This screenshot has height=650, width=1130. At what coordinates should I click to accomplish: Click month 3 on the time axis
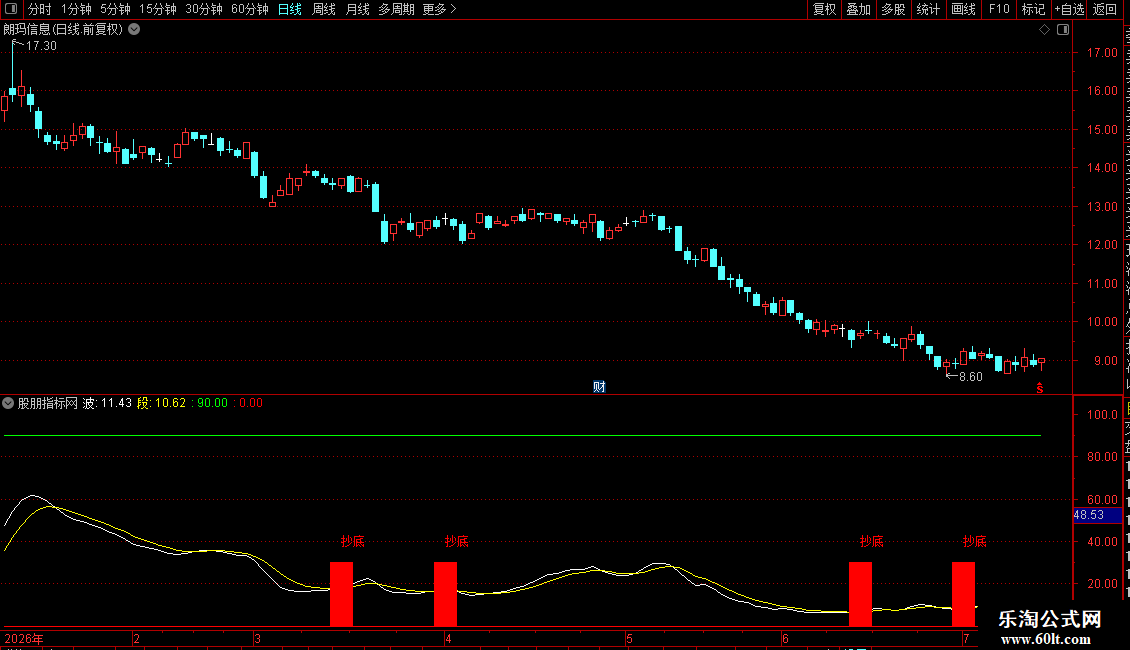click(257, 639)
